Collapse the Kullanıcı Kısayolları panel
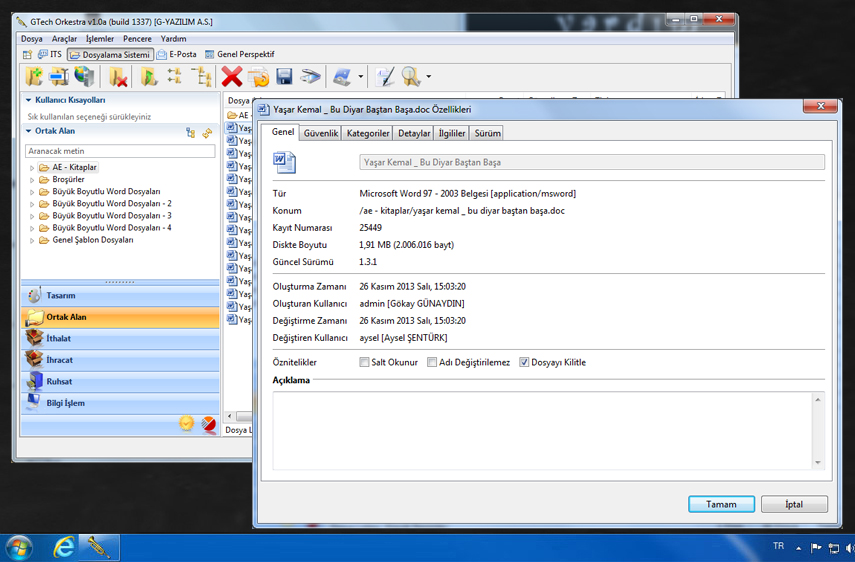 (29, 101)
